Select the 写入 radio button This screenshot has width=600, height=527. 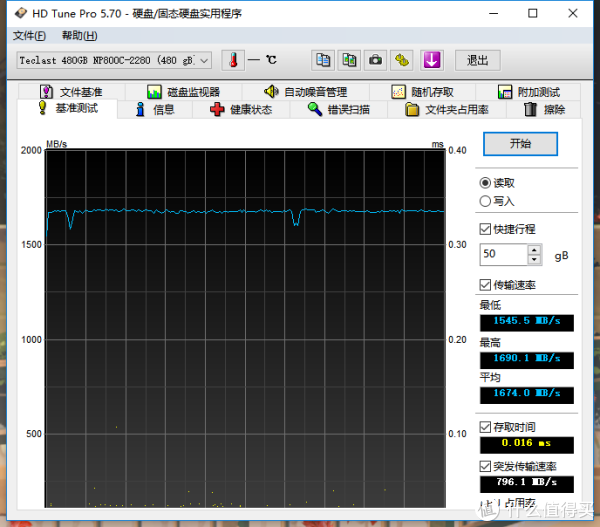485,201
